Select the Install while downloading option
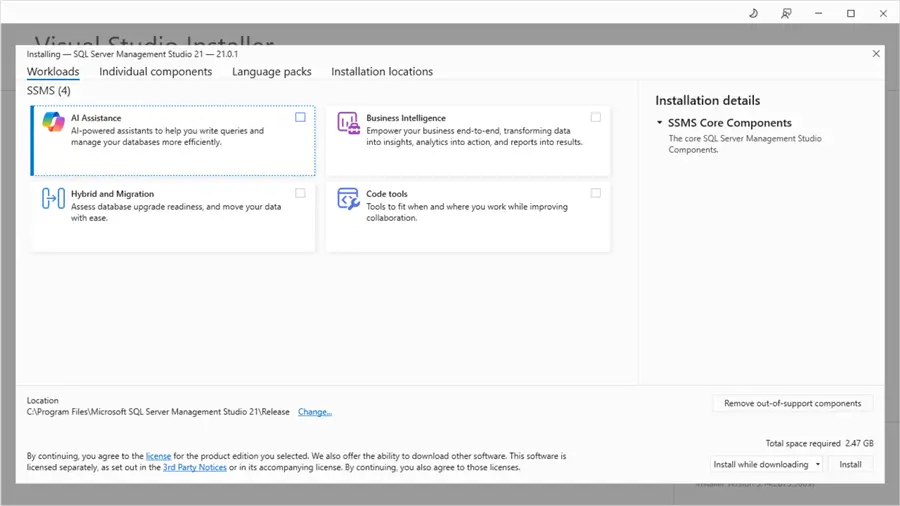This screenshot has width=900, height=506. [x=761, y=464]
